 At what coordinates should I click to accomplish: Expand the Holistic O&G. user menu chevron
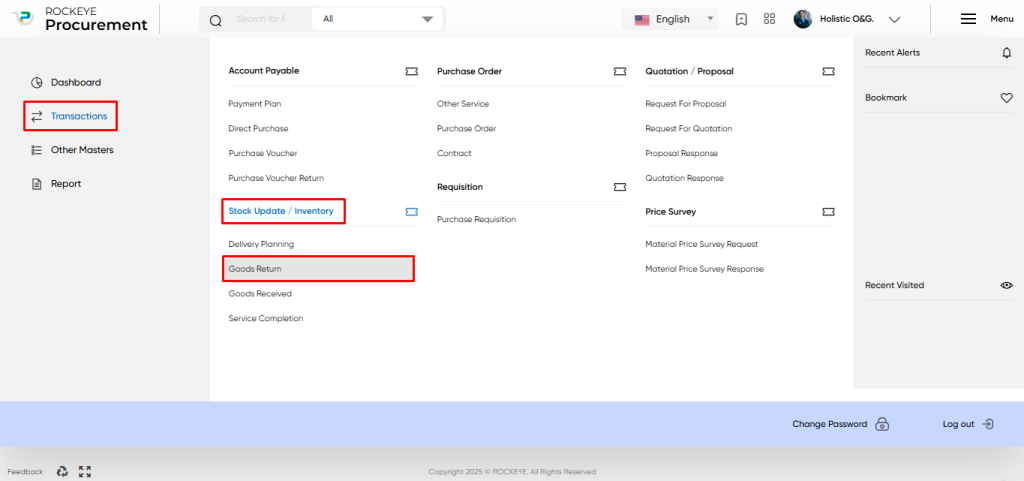895,20
